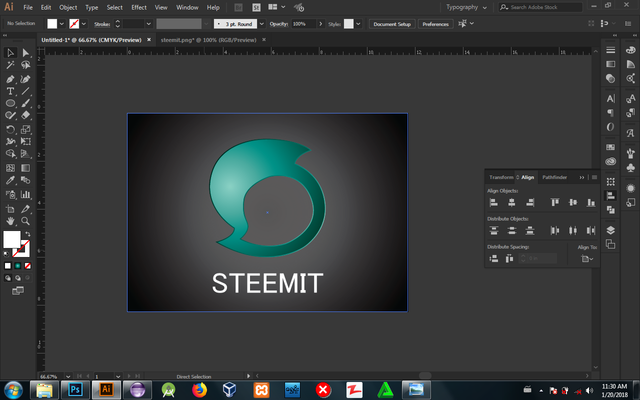Select the Ellipse shape tool
Image resolution: width=640 pixels, height=400 pixels.
(x=10, y=103)
